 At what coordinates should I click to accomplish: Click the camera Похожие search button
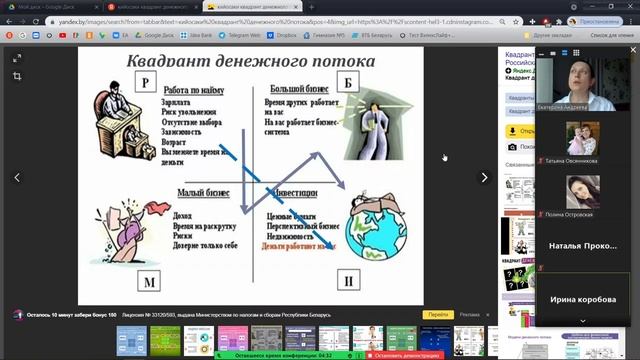(x=521, y=147)
